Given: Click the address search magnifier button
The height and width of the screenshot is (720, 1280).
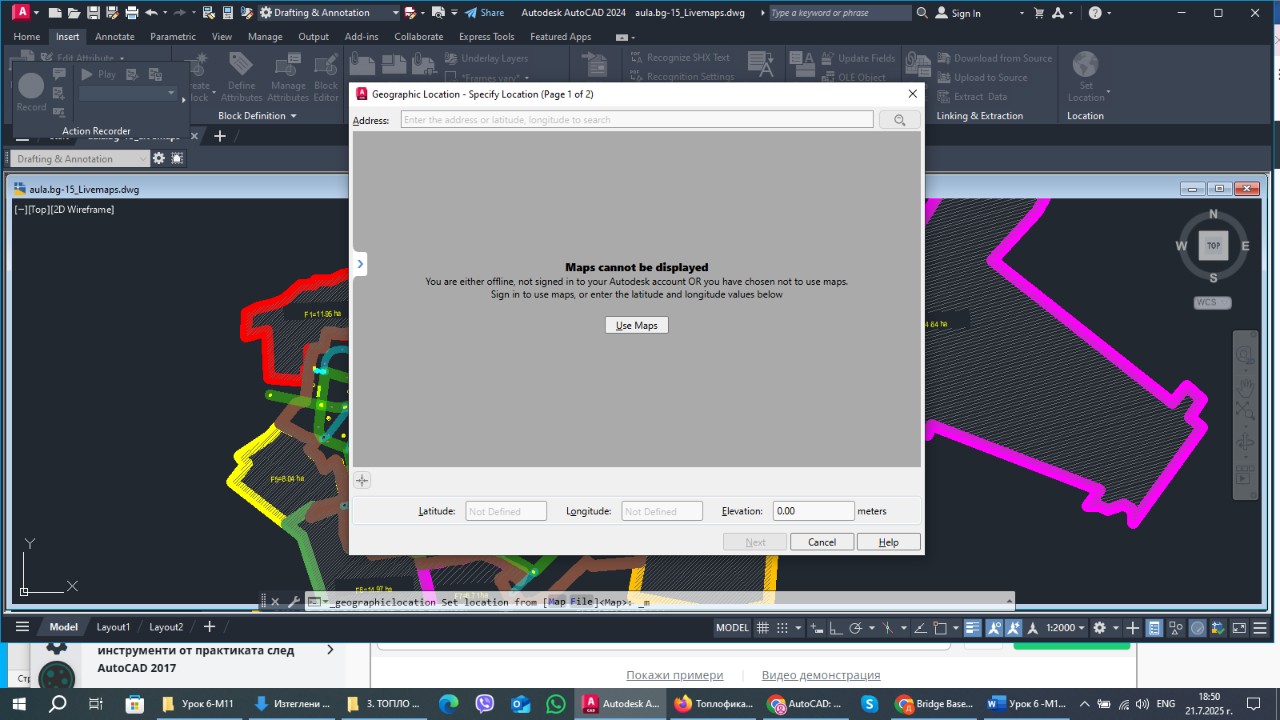Looking at the screenshot, I should (x=899, y=120).
